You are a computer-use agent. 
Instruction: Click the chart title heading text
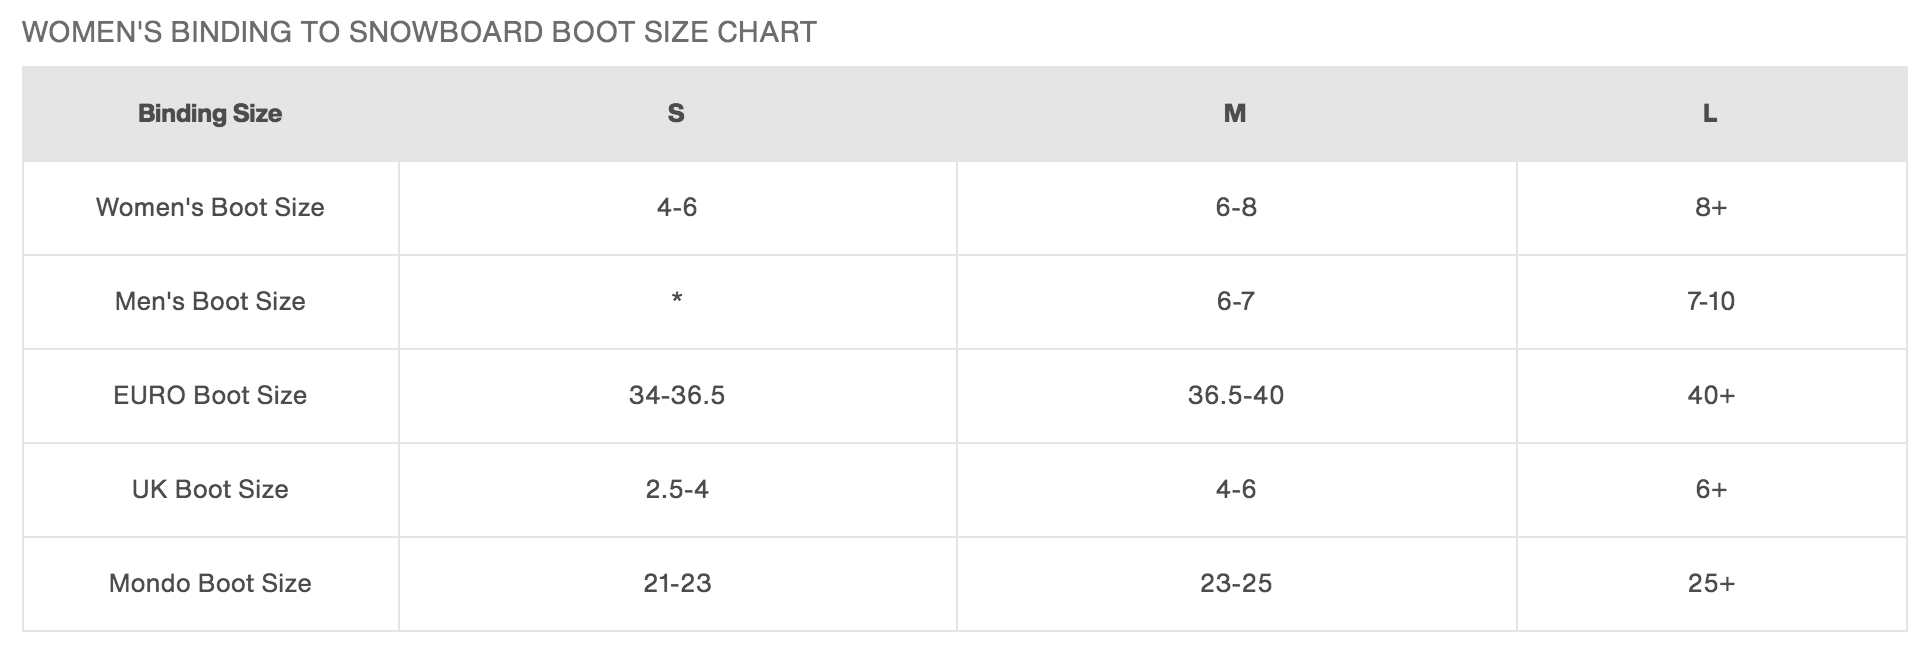419,32
